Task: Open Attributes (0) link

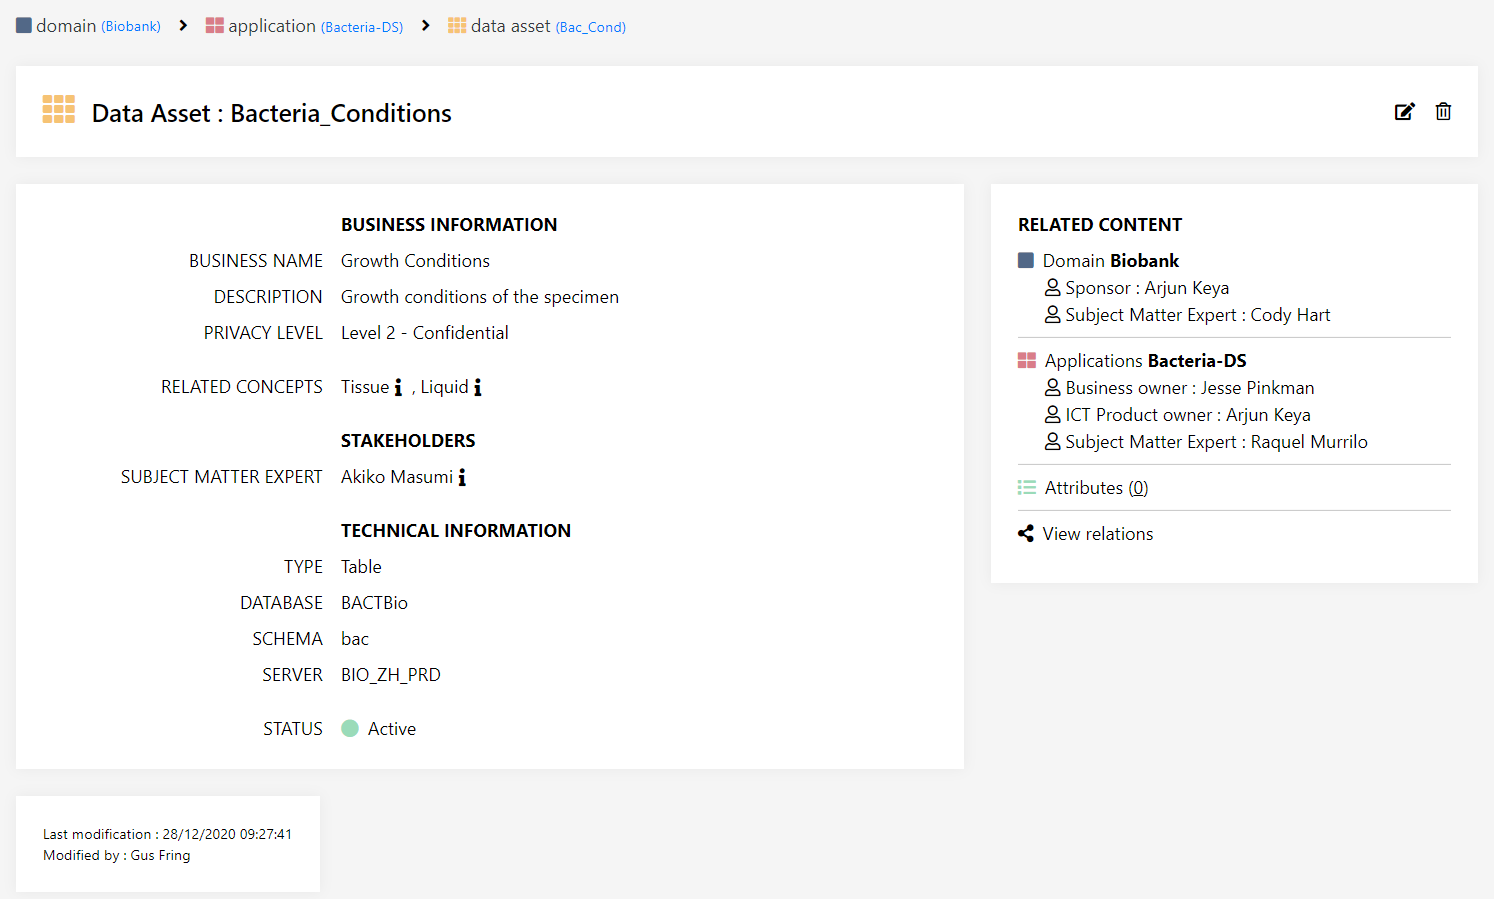Action: click(1096, 488)
